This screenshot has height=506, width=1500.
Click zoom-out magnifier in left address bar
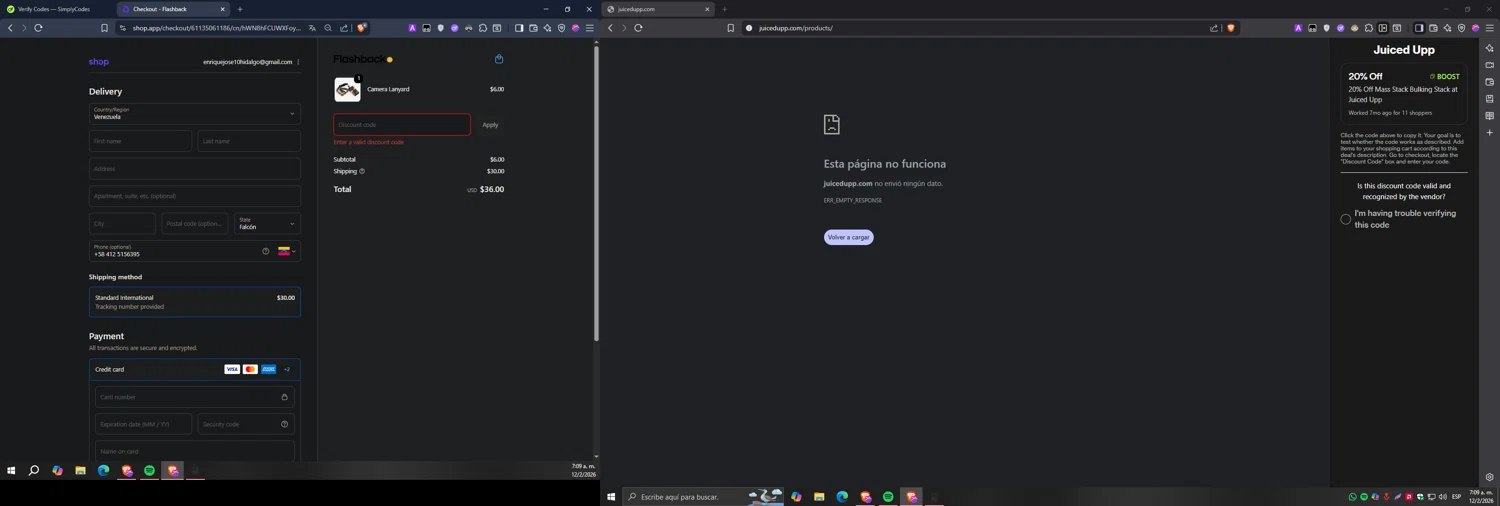pyautogui.click(x=328, y=28)
